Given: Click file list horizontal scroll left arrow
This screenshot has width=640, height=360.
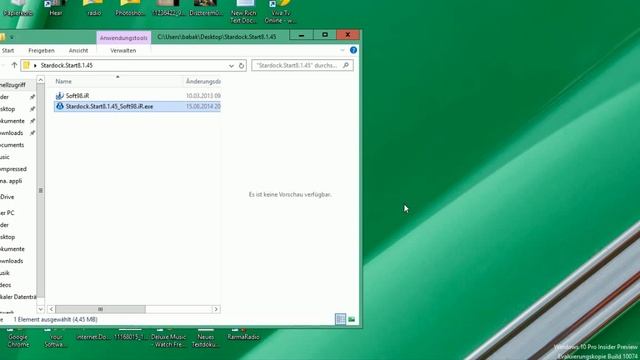Looking at the screenshot, I should [x=51, y=309].
